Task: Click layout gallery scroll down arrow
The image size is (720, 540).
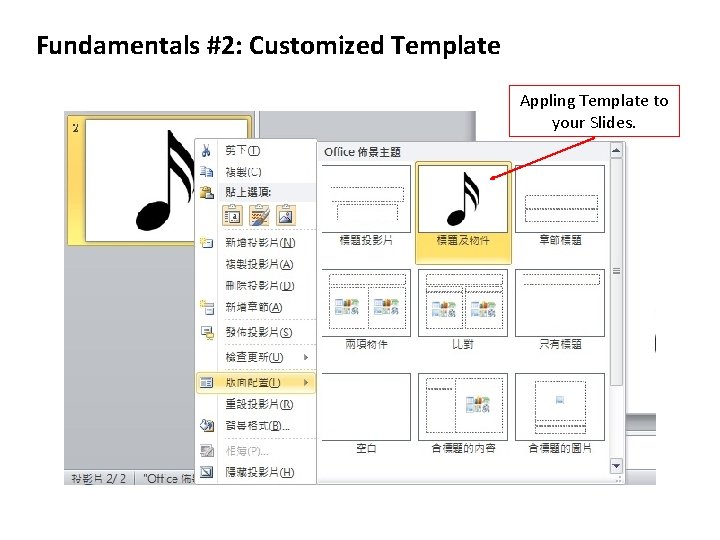Action: click(616, 466)
